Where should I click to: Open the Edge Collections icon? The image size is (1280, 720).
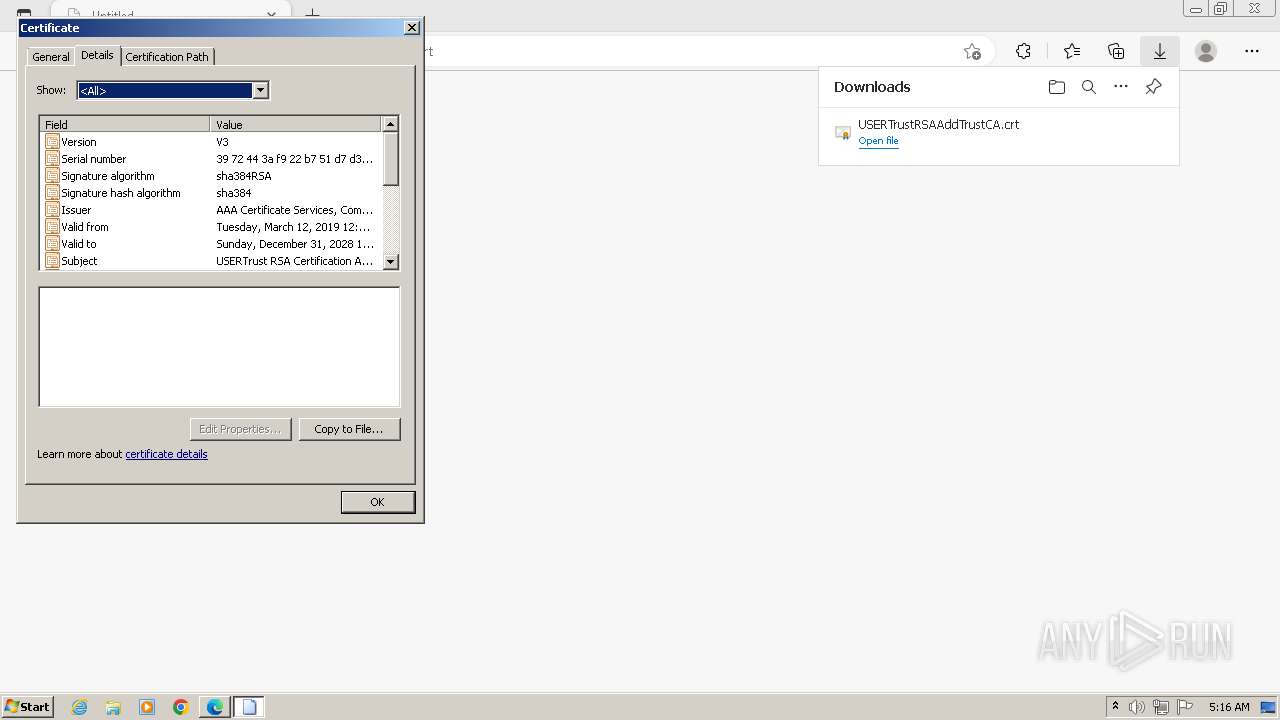(x=1116, y=51)
